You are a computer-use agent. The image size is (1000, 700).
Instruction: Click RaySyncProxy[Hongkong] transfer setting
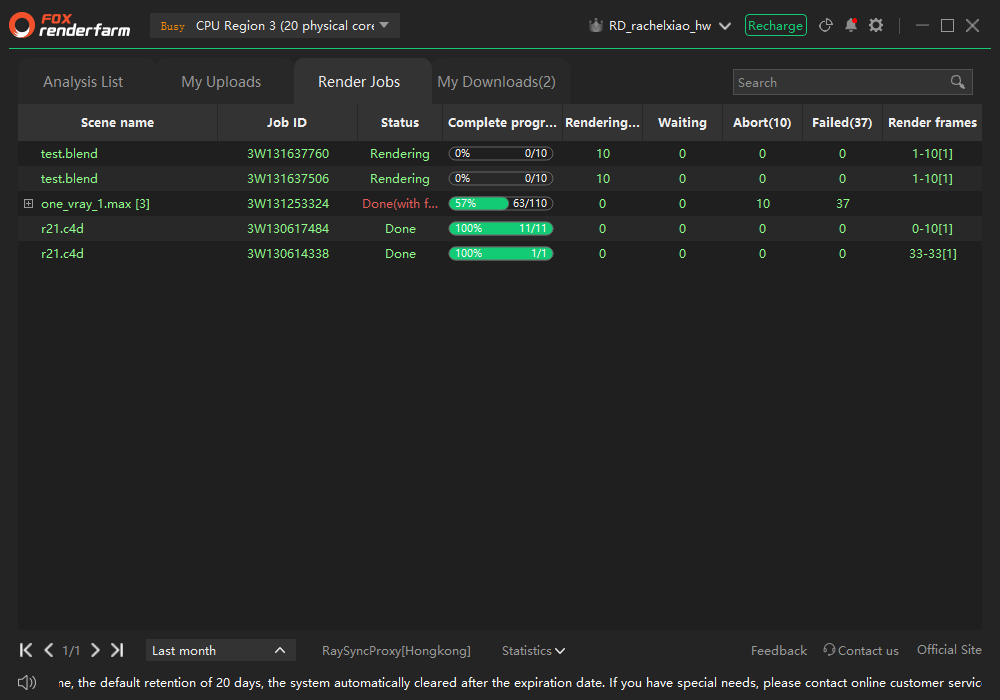tap(396, 651)
